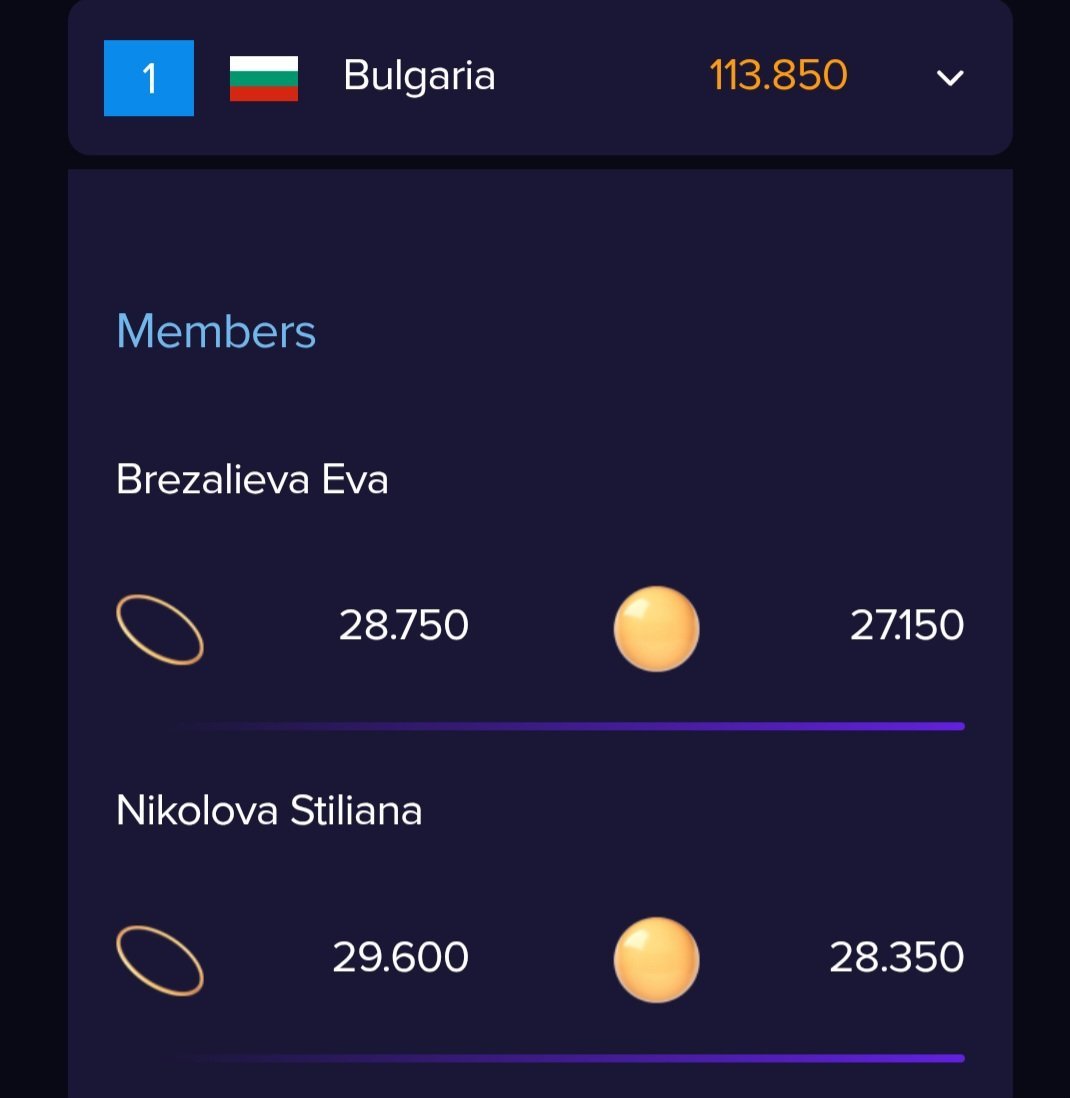Click Brezalieva Eva's hoop score 28.750
Screen dimensions: 1070x1098
point(404,627)
